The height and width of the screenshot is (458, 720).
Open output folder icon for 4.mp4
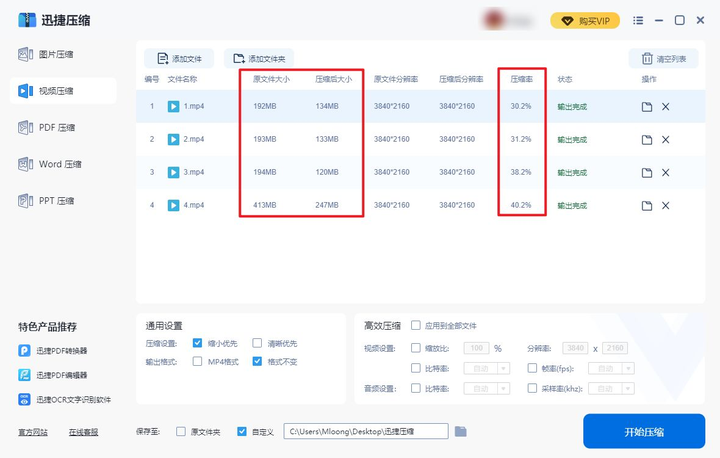click(x=647, y=206)
